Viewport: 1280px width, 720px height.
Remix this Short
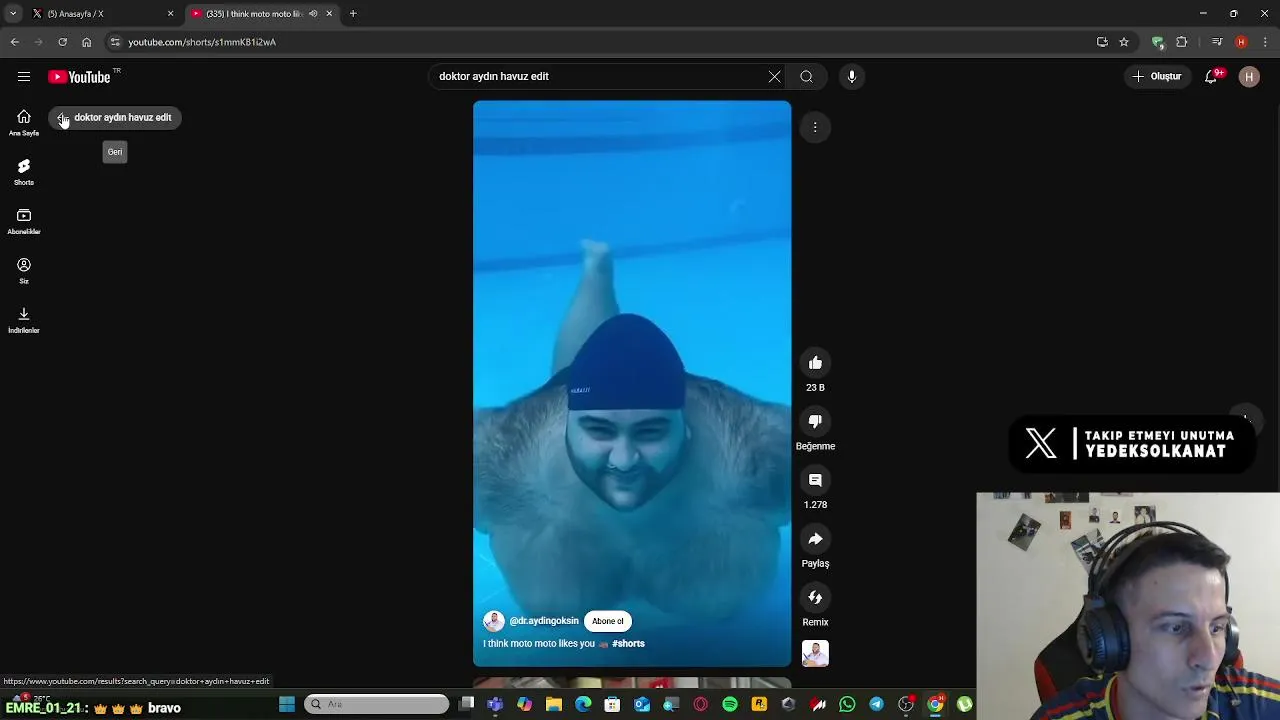[815, 597]
